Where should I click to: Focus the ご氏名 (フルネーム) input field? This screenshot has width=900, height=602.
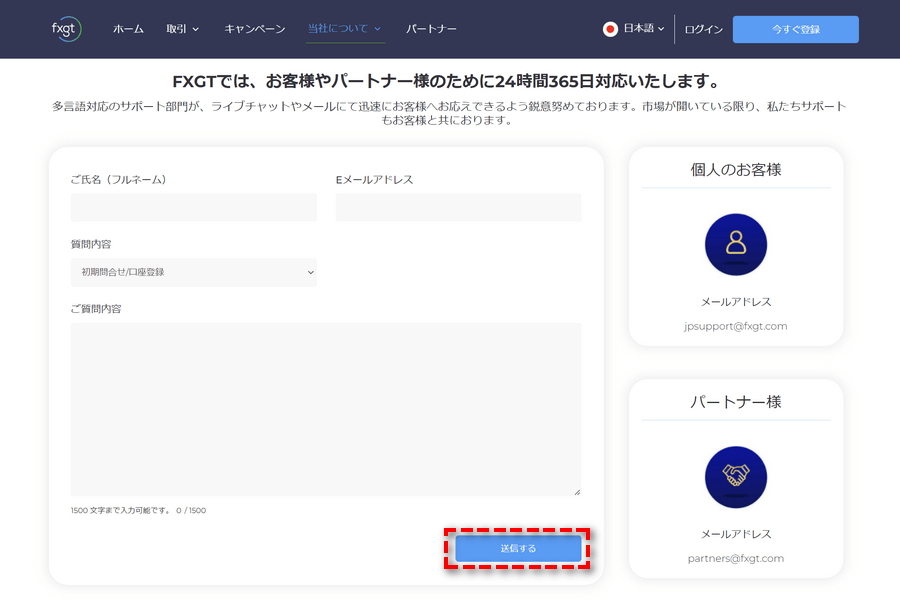click(194, 207)
